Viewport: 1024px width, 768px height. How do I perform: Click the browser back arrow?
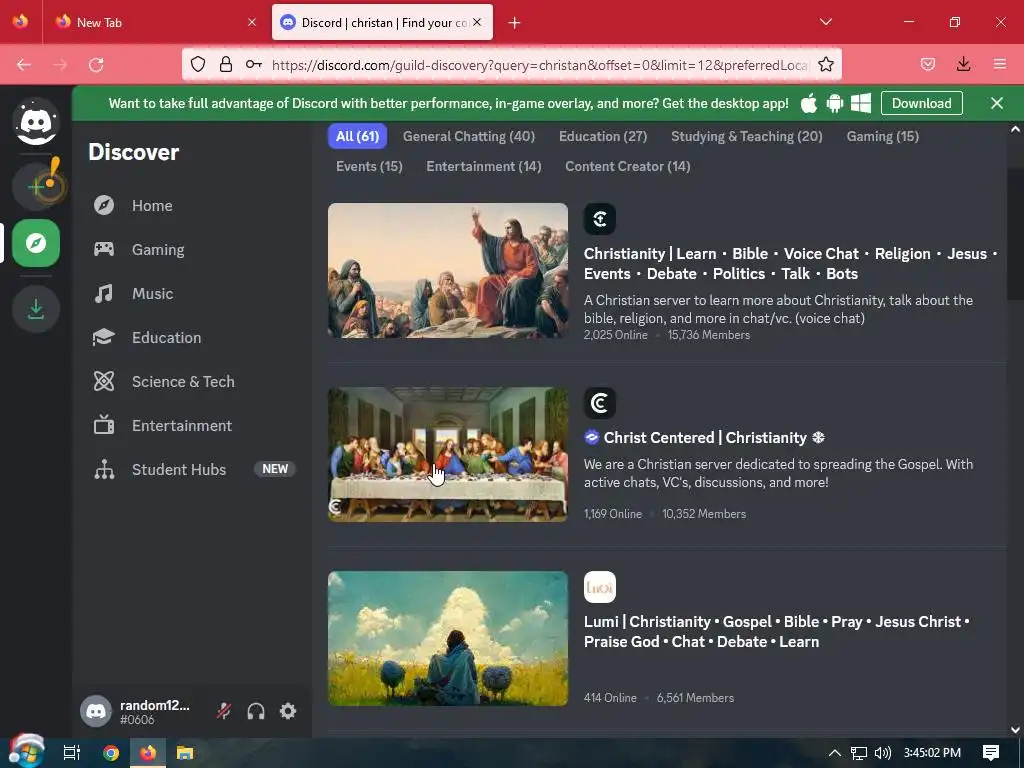tap(24, 65)
